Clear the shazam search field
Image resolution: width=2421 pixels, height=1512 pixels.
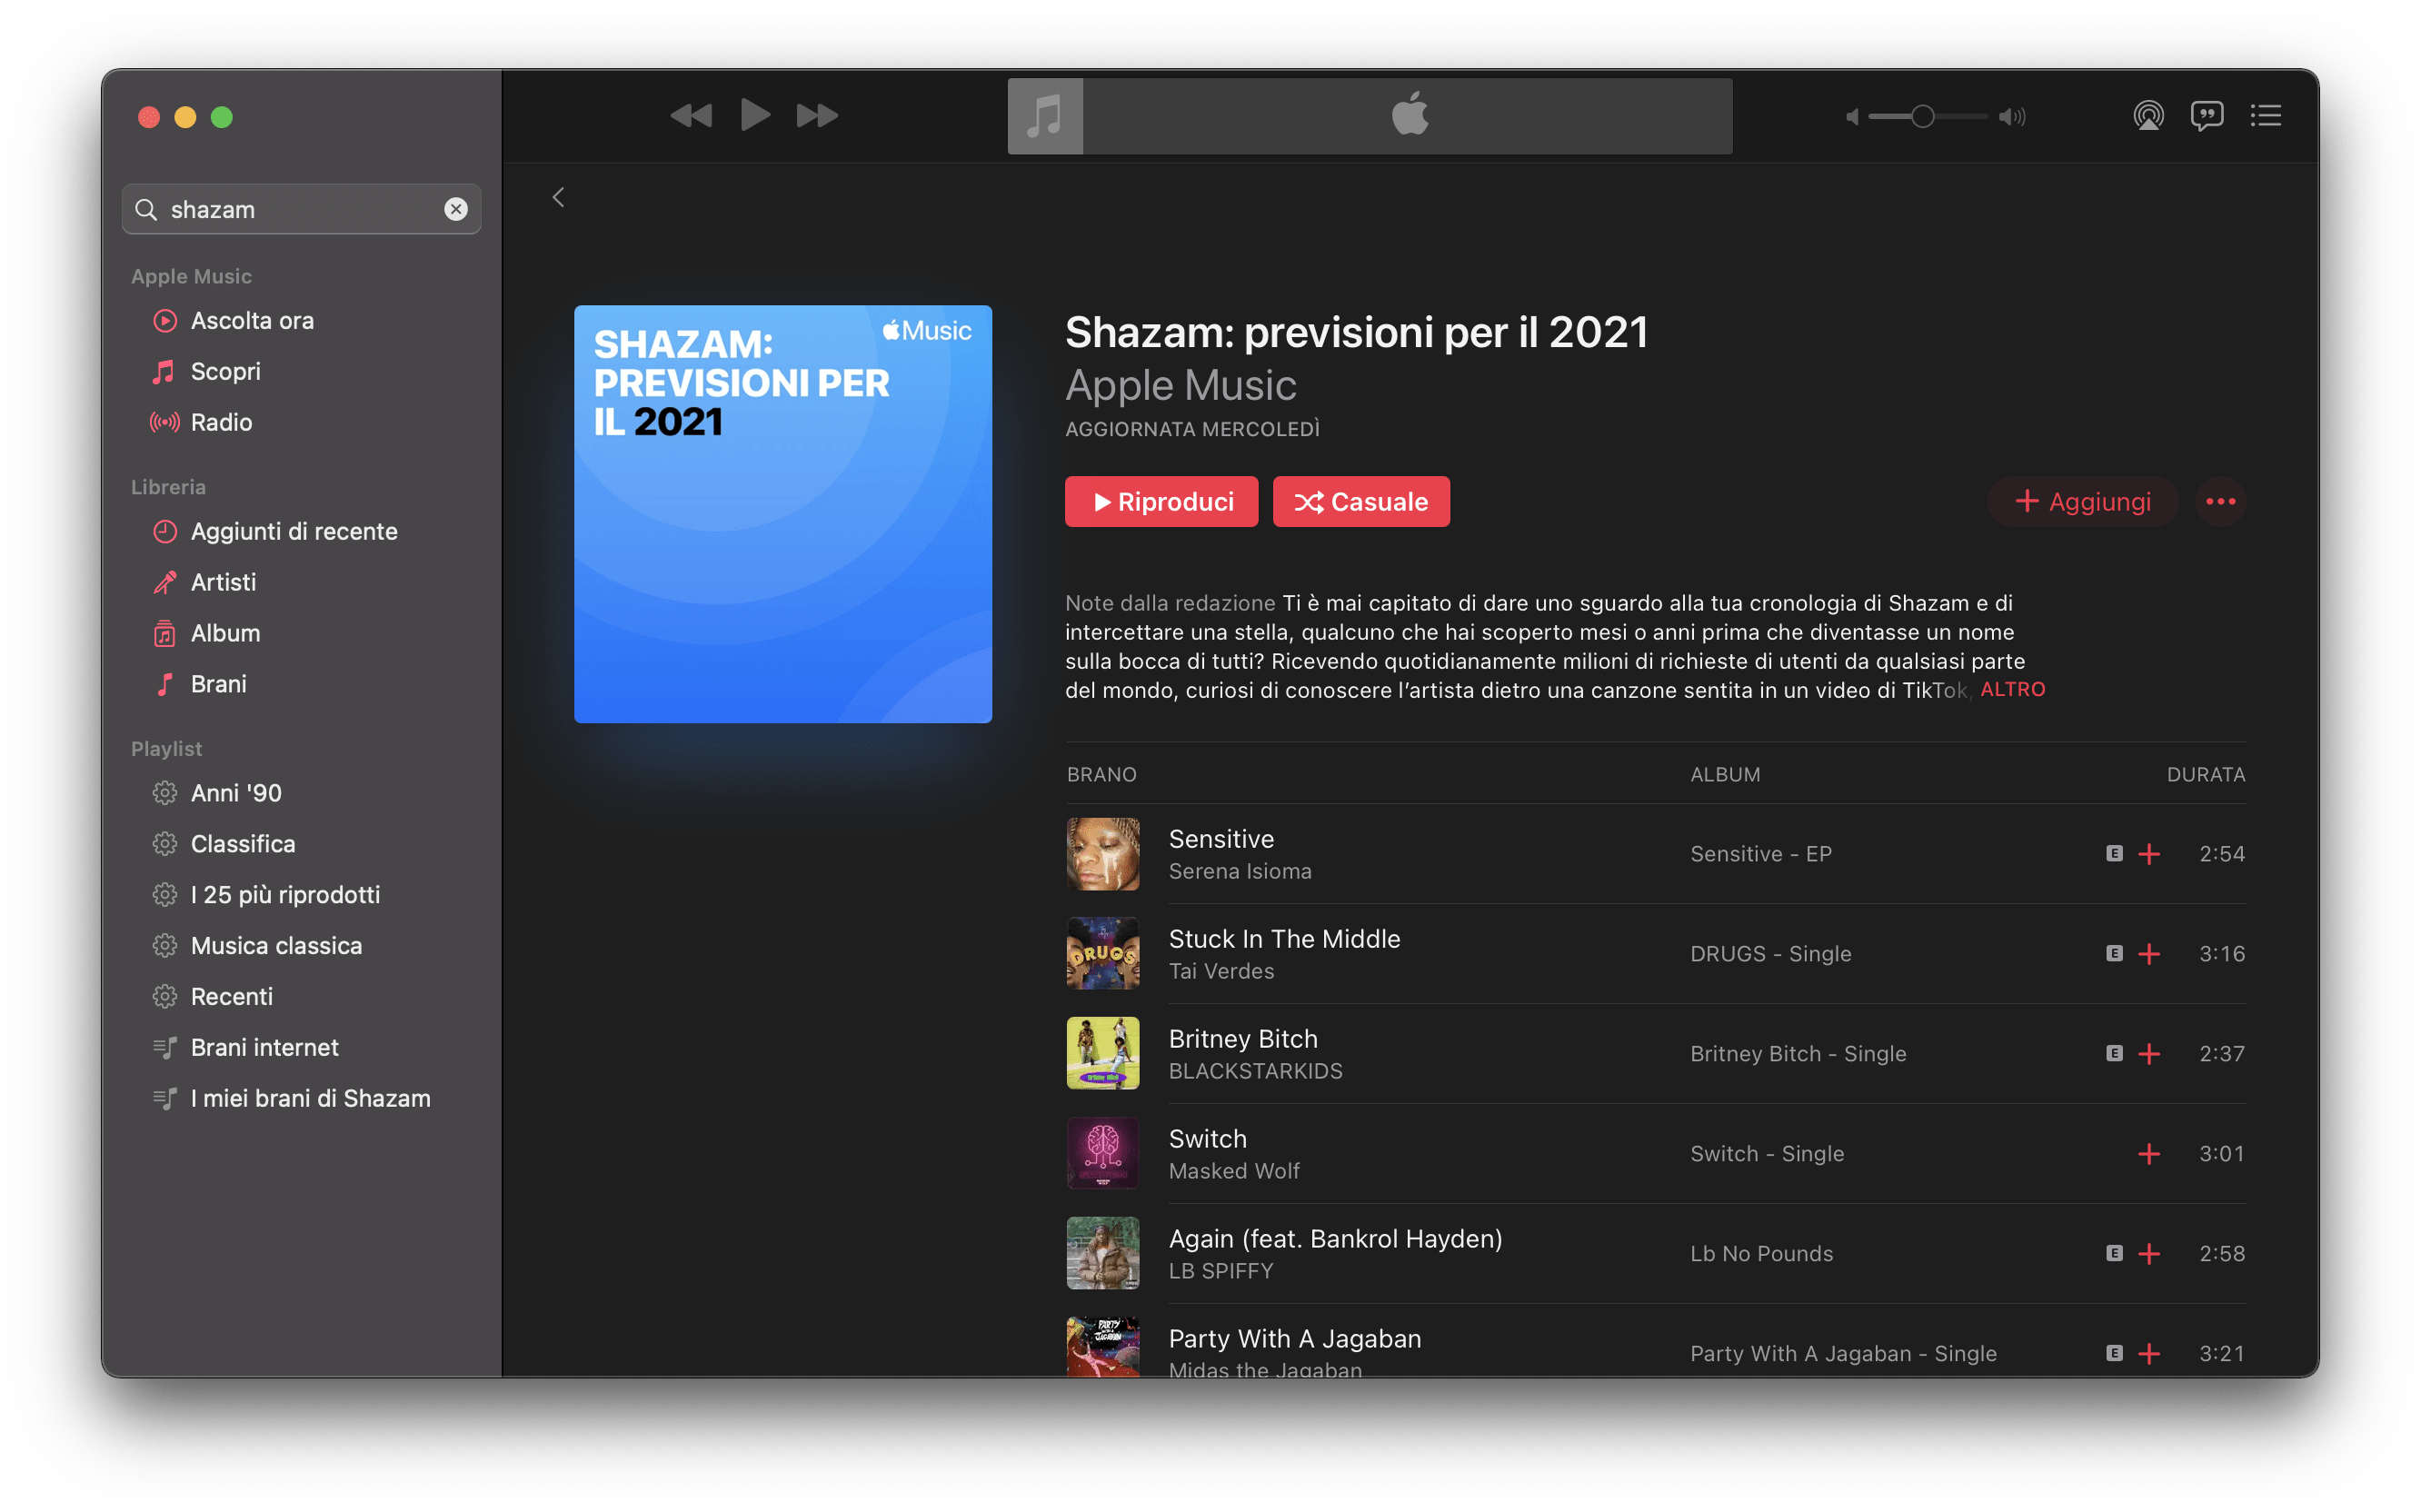[x=456, y=209]
